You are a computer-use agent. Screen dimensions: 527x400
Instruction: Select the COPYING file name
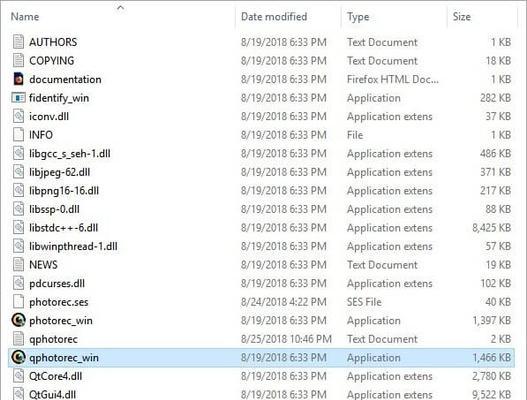(52, 61)
